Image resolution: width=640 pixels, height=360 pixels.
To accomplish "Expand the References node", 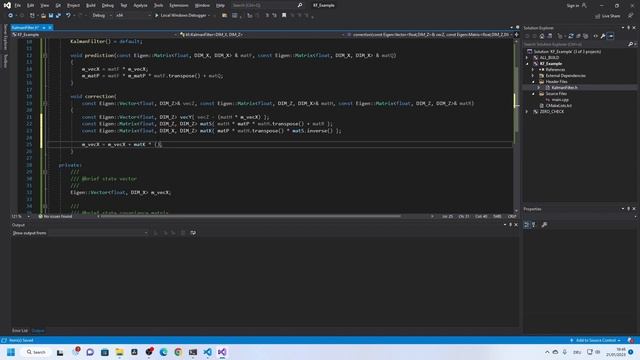I will click(x=533, y=70).
